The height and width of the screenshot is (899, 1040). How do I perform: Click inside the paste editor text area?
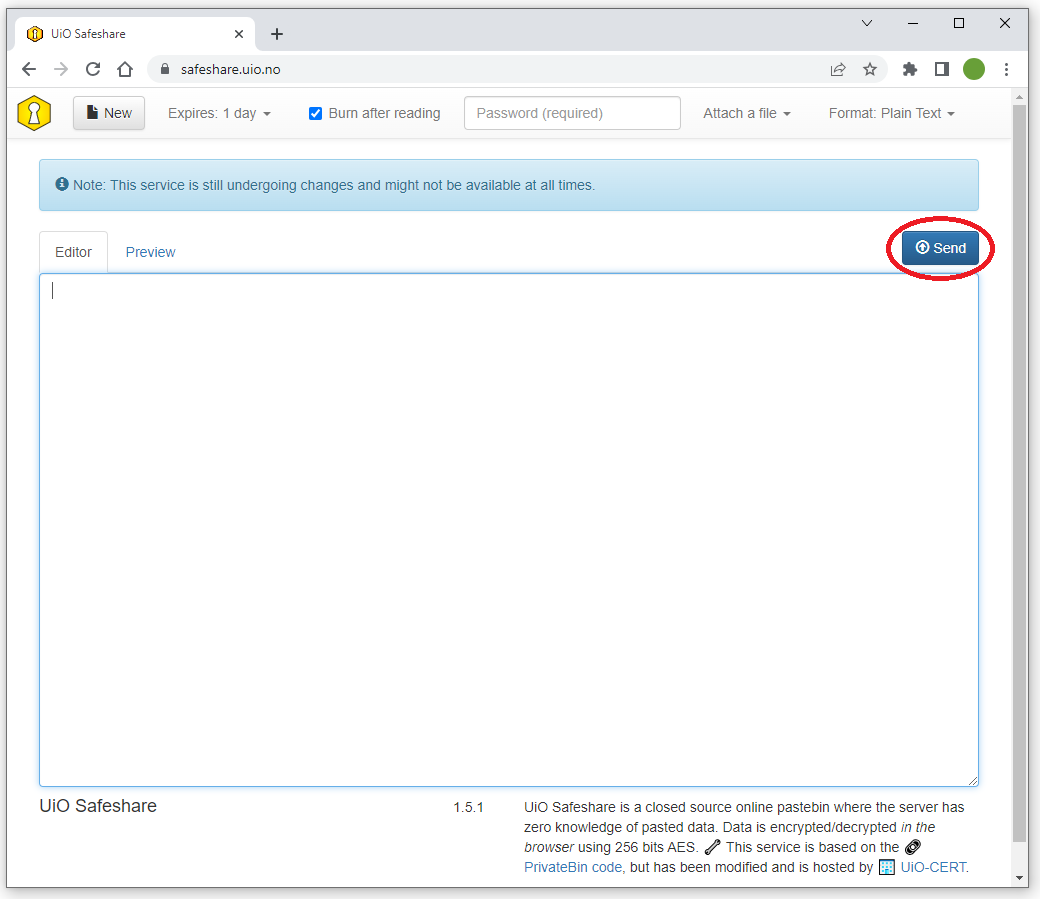tap(509, 529)
